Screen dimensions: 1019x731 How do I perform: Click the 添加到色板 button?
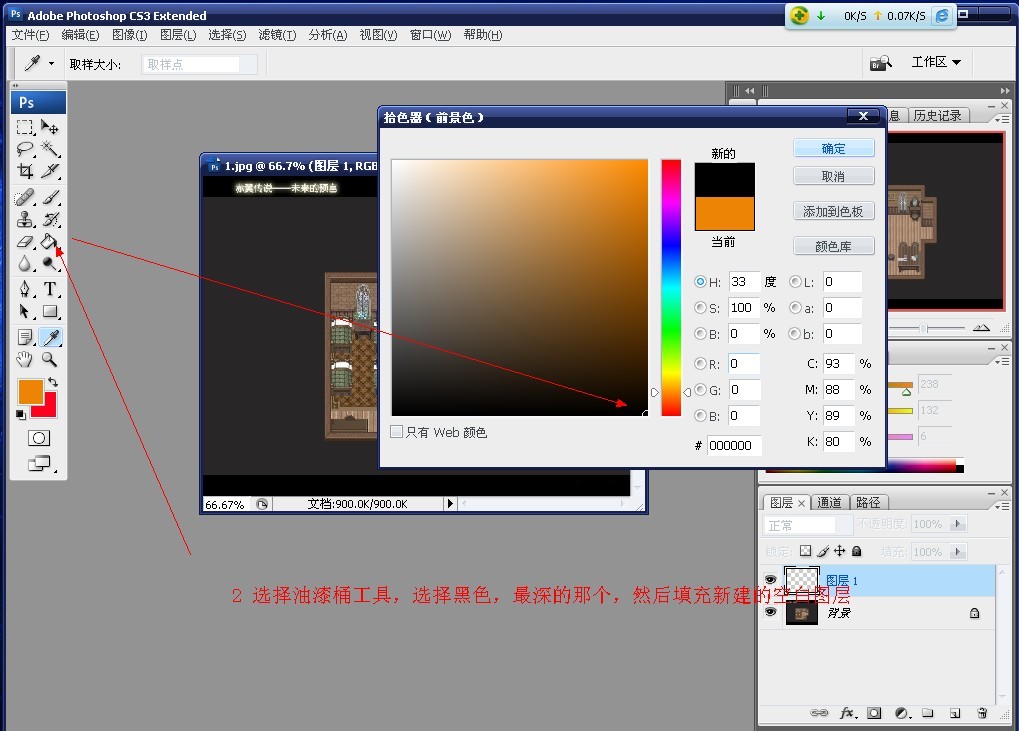[833, 211]
